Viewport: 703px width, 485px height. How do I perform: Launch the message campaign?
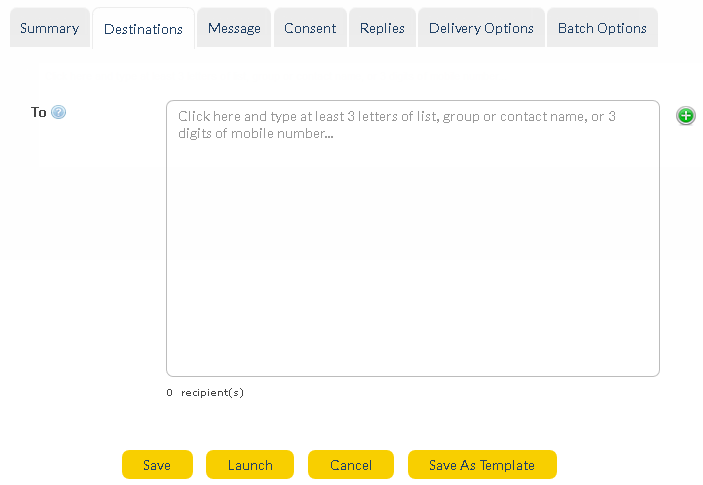[x=250, y=465]
